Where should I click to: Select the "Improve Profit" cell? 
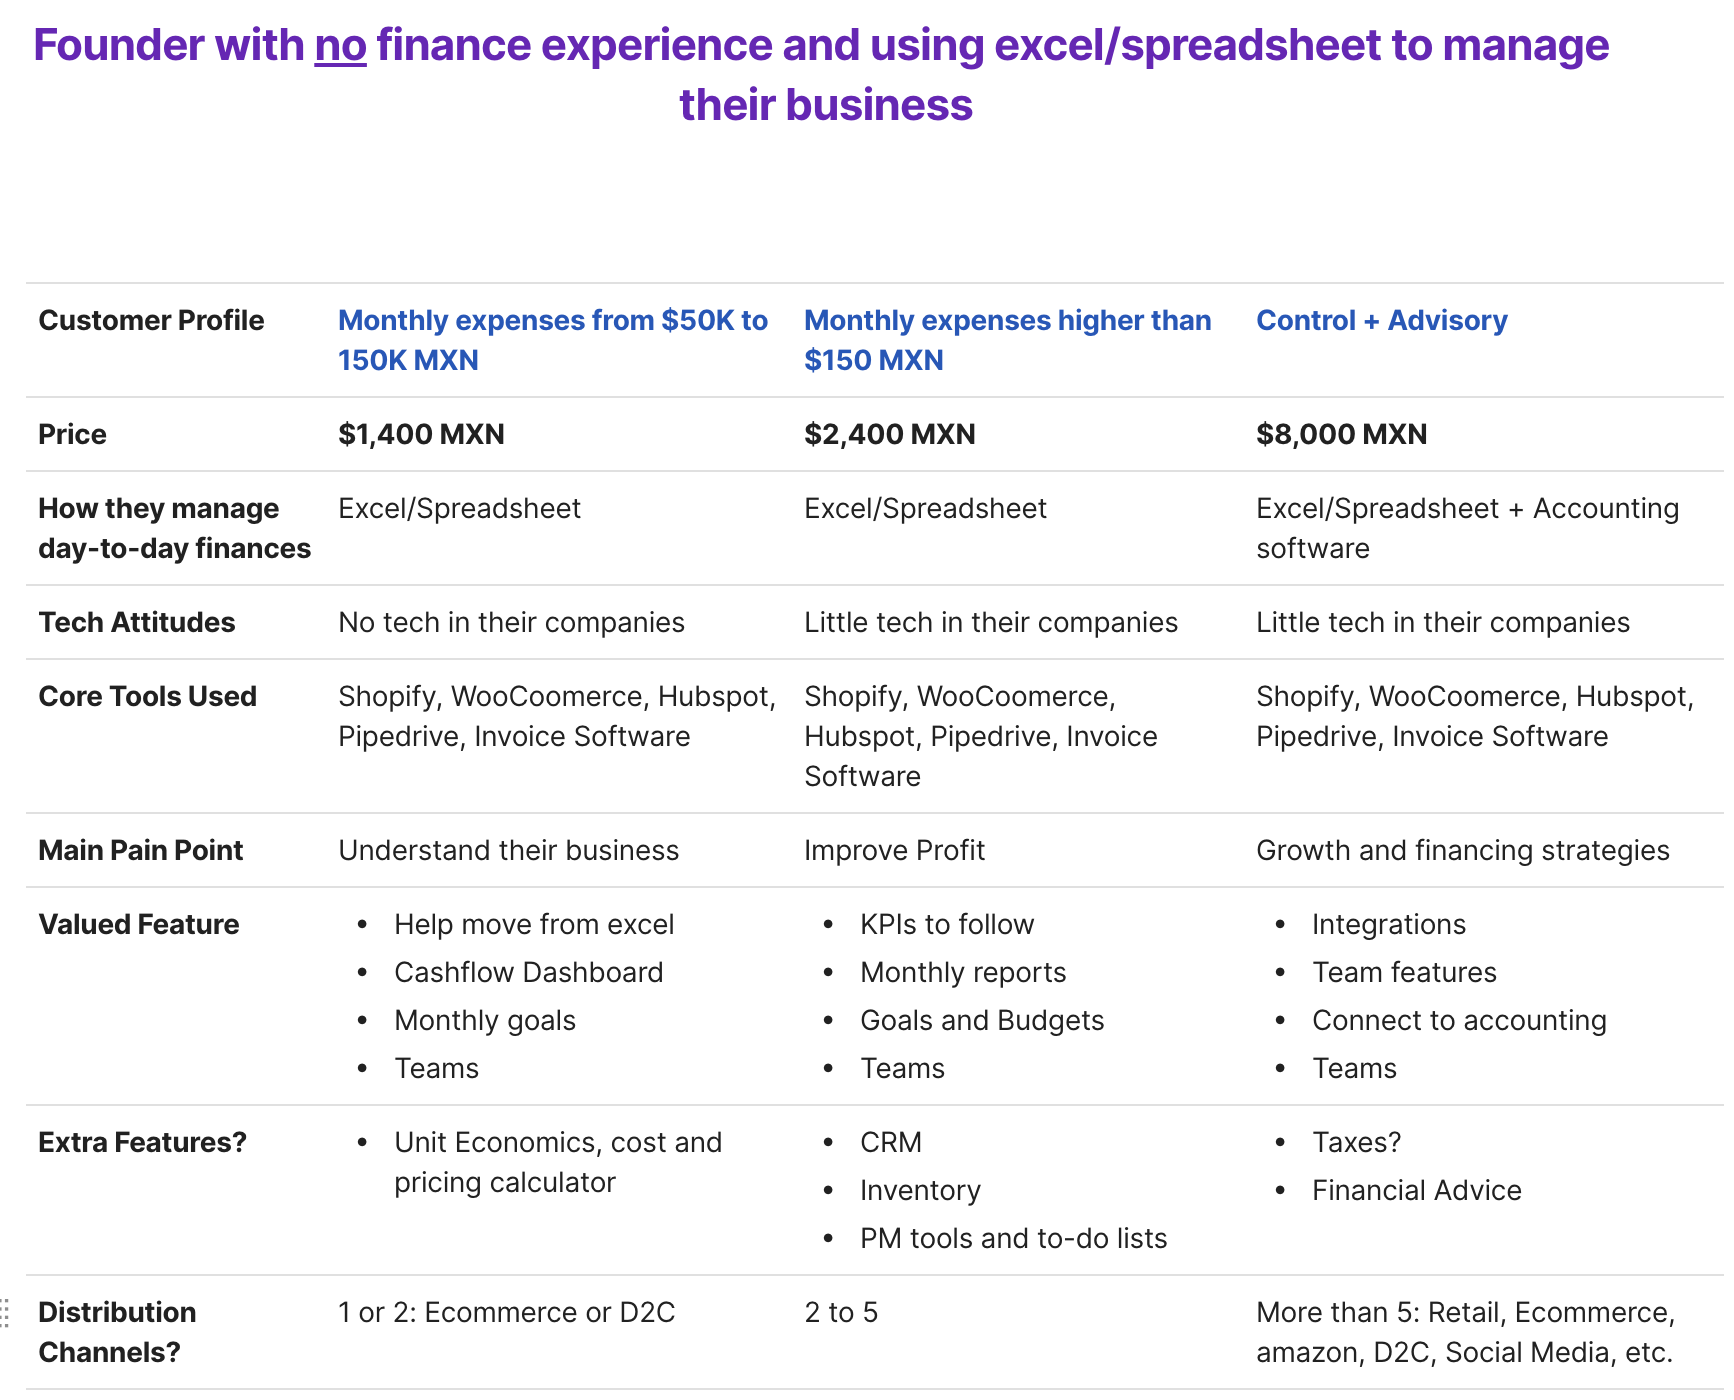894,850
